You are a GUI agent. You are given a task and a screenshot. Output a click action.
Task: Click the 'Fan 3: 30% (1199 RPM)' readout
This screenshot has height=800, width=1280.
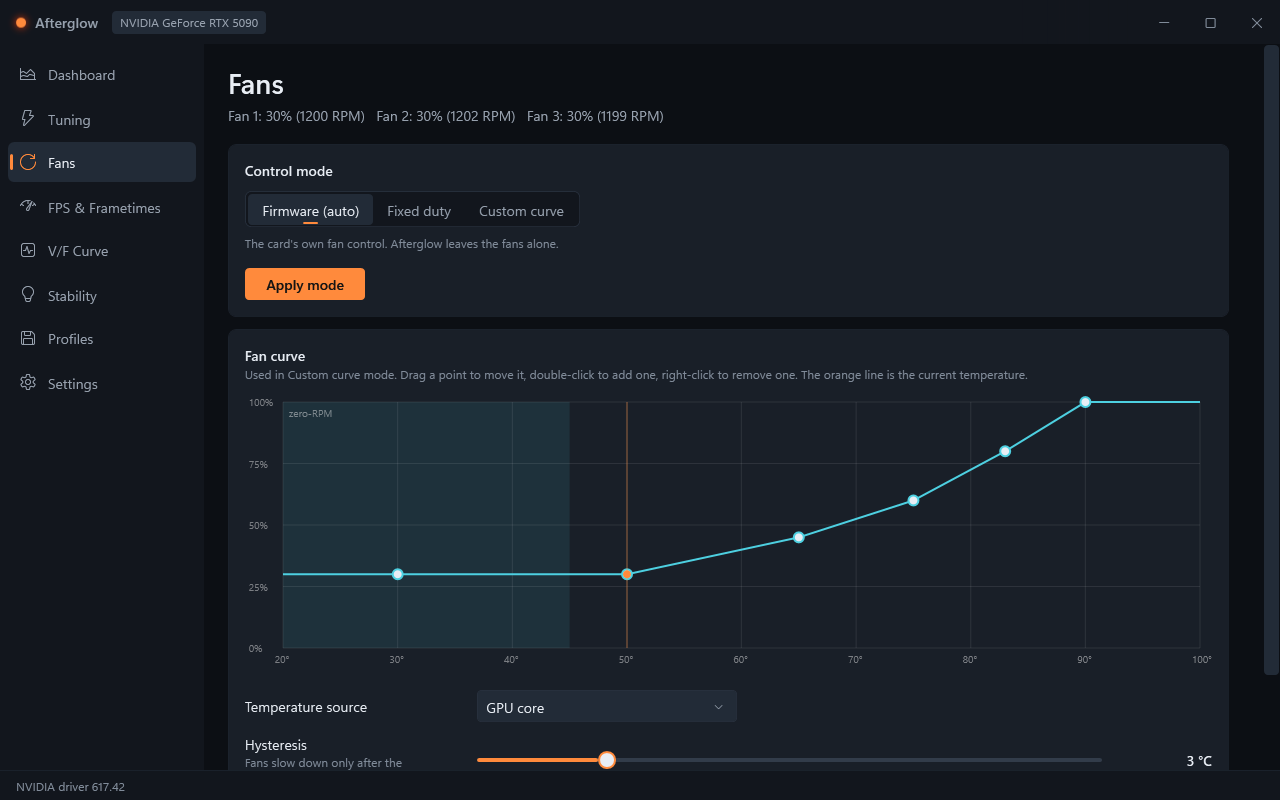(595, 116)
